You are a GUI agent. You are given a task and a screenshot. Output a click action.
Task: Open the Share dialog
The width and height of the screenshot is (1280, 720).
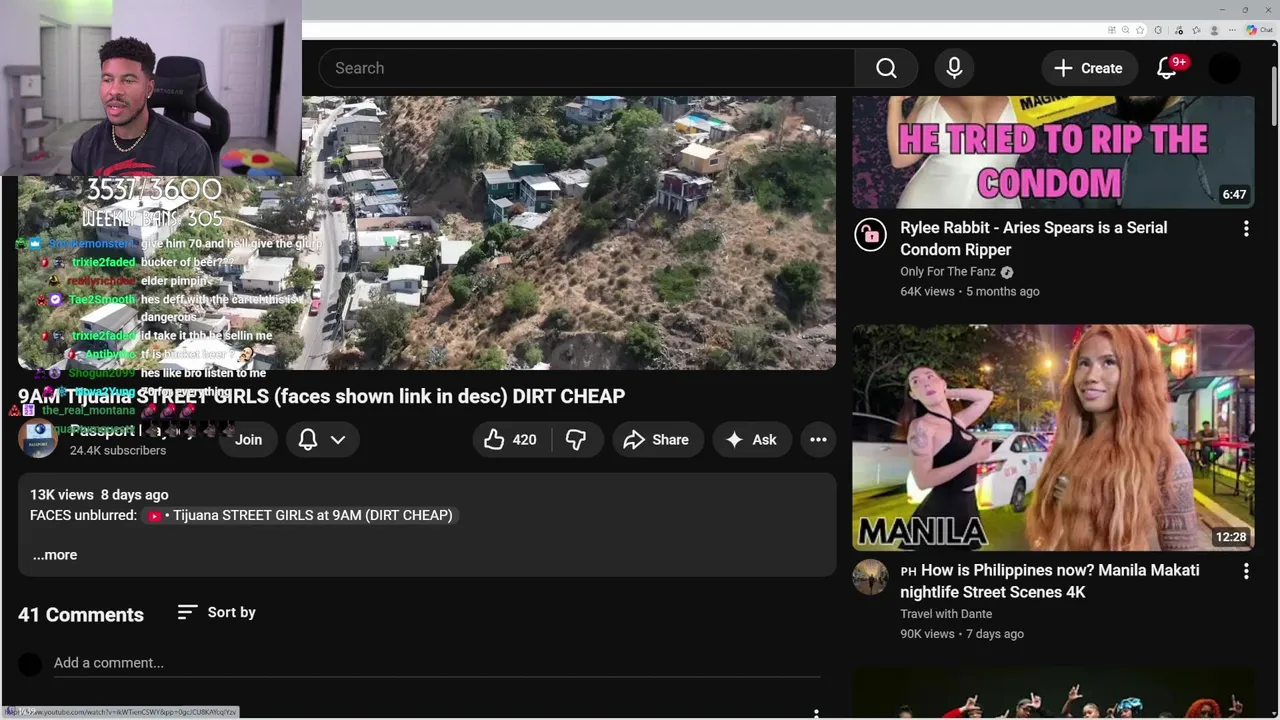657,440
